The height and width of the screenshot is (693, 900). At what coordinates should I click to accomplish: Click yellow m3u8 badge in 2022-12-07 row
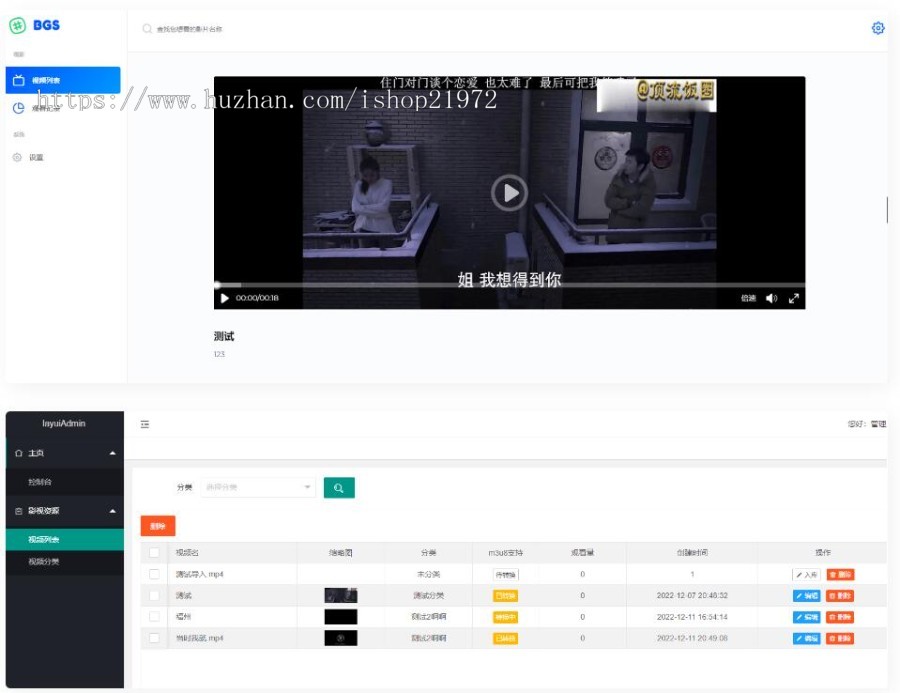coord(505,595)
